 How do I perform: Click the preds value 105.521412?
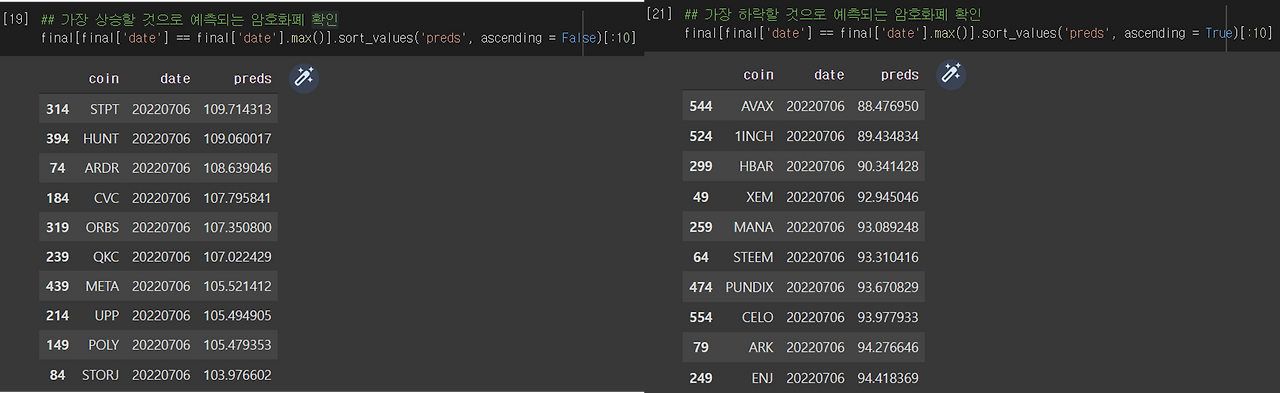[x=237, y=286]
